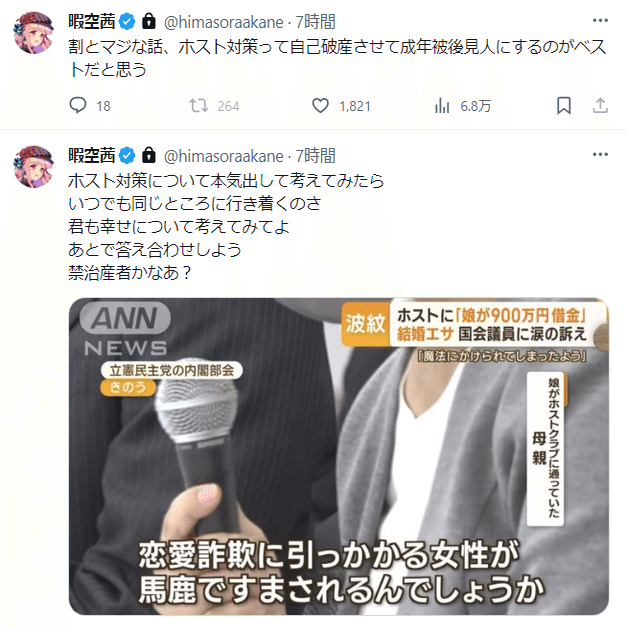627x627 pixels.
Task: Click @himasoraakane handle in first tweet
Action: tap(224, 22)
